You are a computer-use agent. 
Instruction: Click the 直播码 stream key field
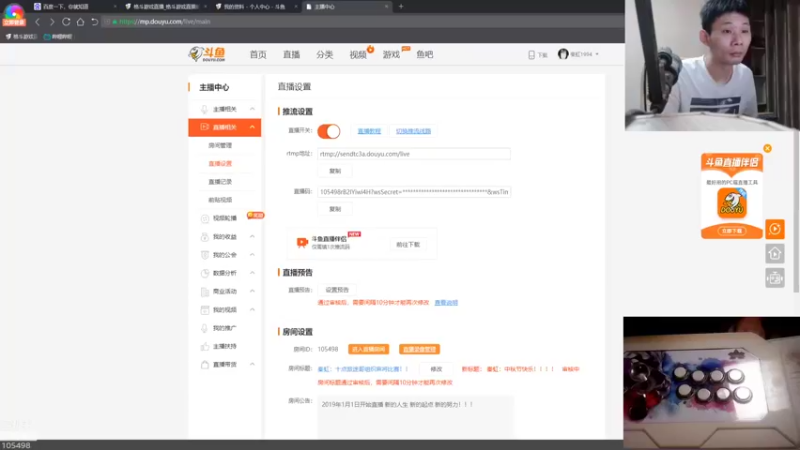(x=414, y=192)
